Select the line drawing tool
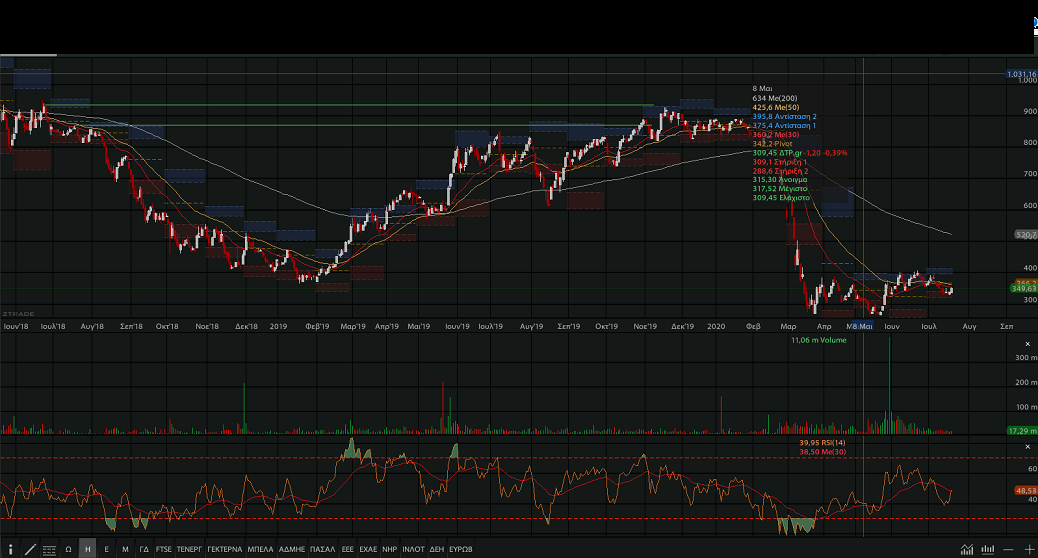 coord(28,549)
